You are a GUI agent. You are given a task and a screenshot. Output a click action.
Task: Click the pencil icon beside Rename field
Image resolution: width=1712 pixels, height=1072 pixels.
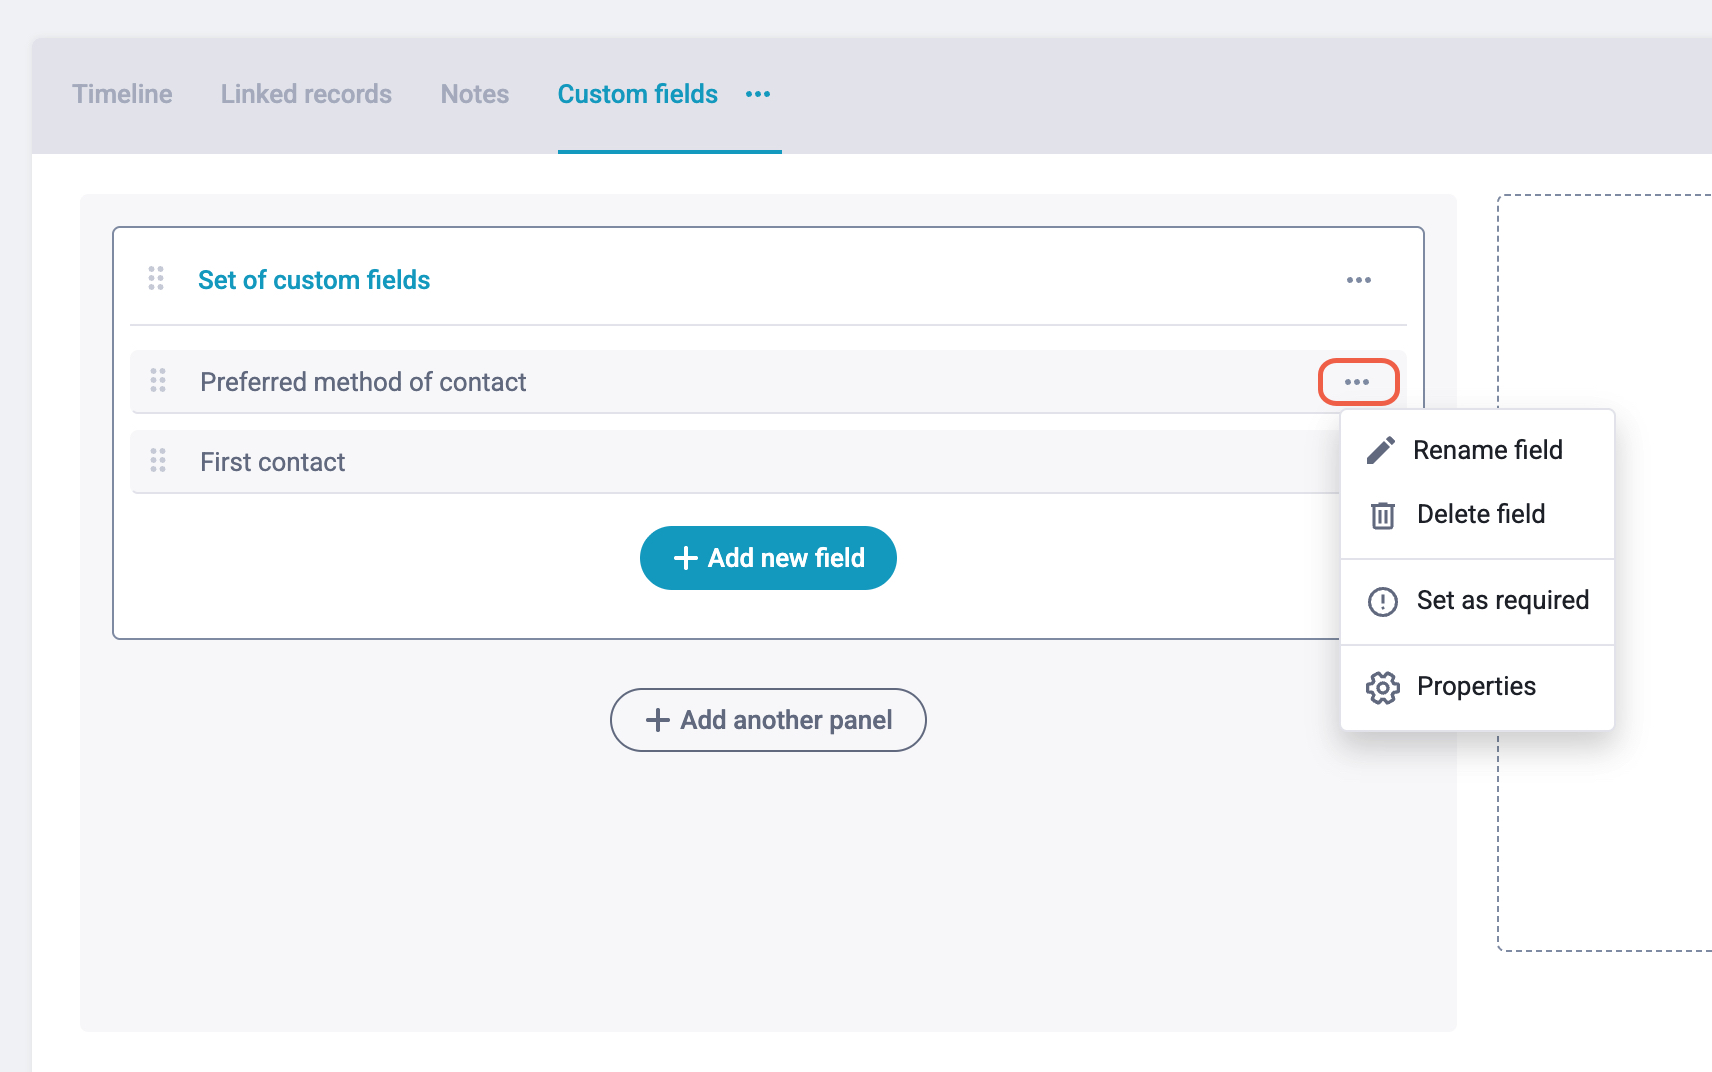1381,450
